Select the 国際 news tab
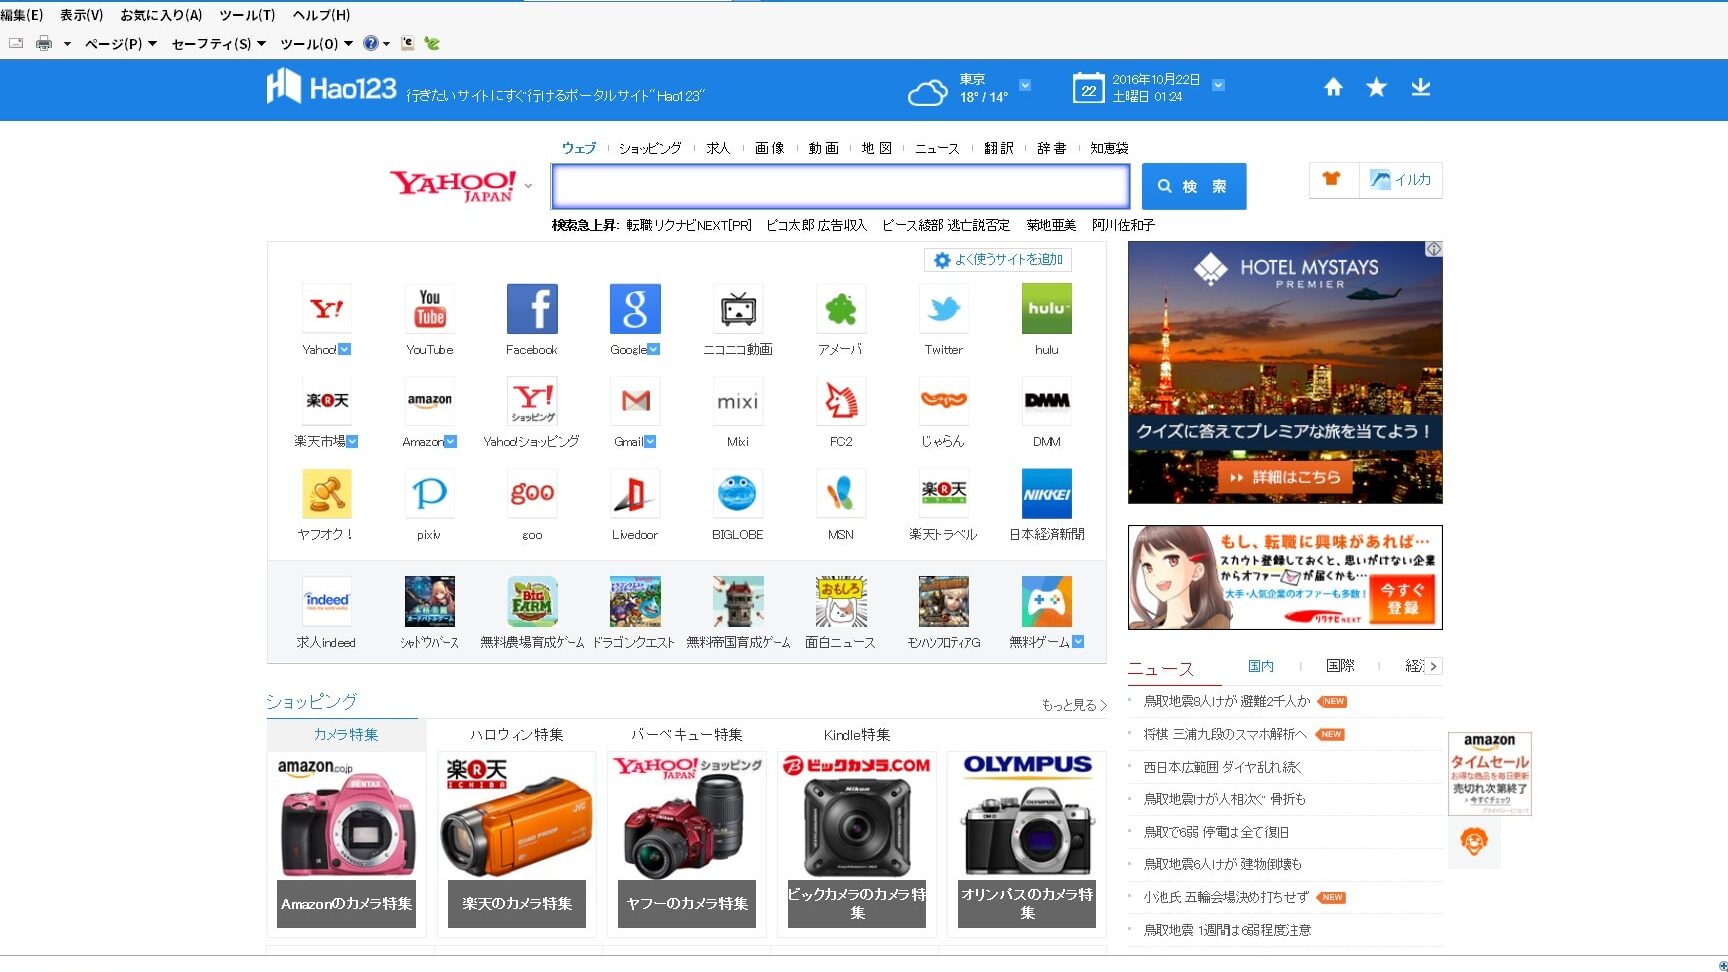The image size is (1728, 972). tap(1340, 666)
